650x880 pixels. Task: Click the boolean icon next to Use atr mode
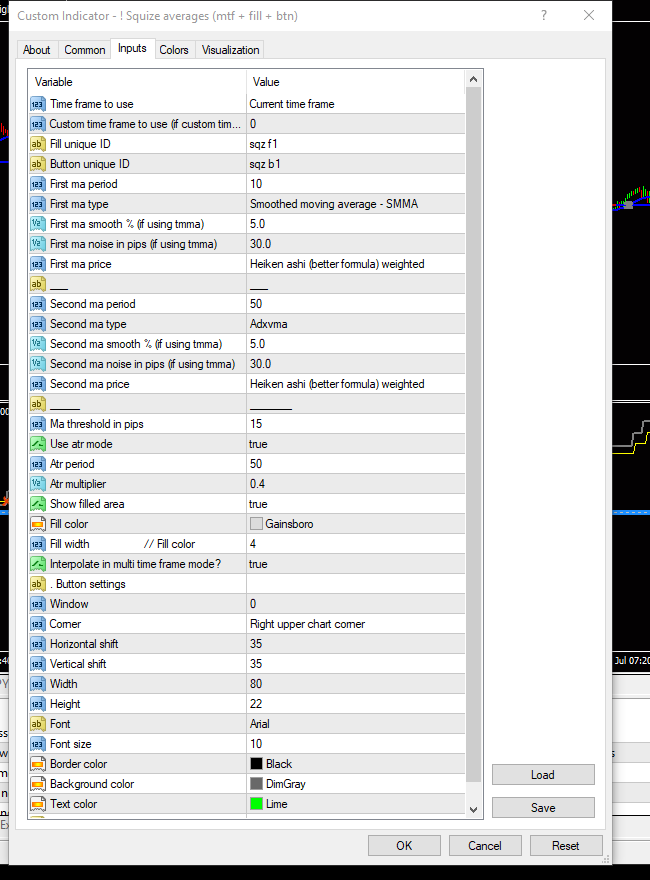point(38,444)
